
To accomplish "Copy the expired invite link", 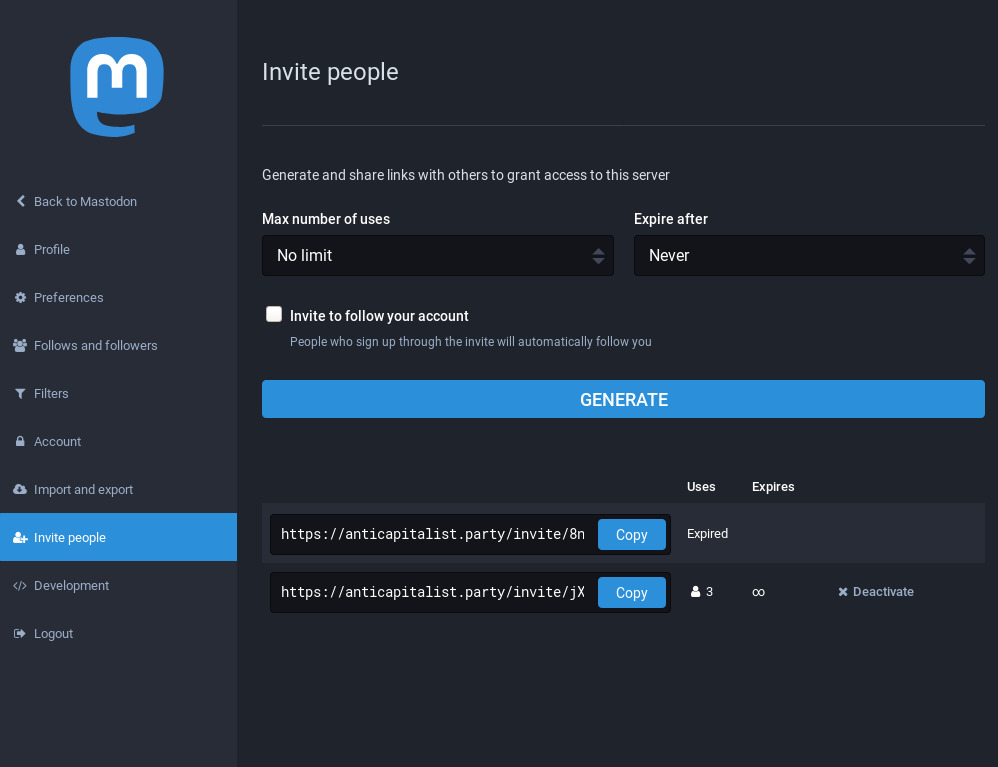I will [631, 534].
